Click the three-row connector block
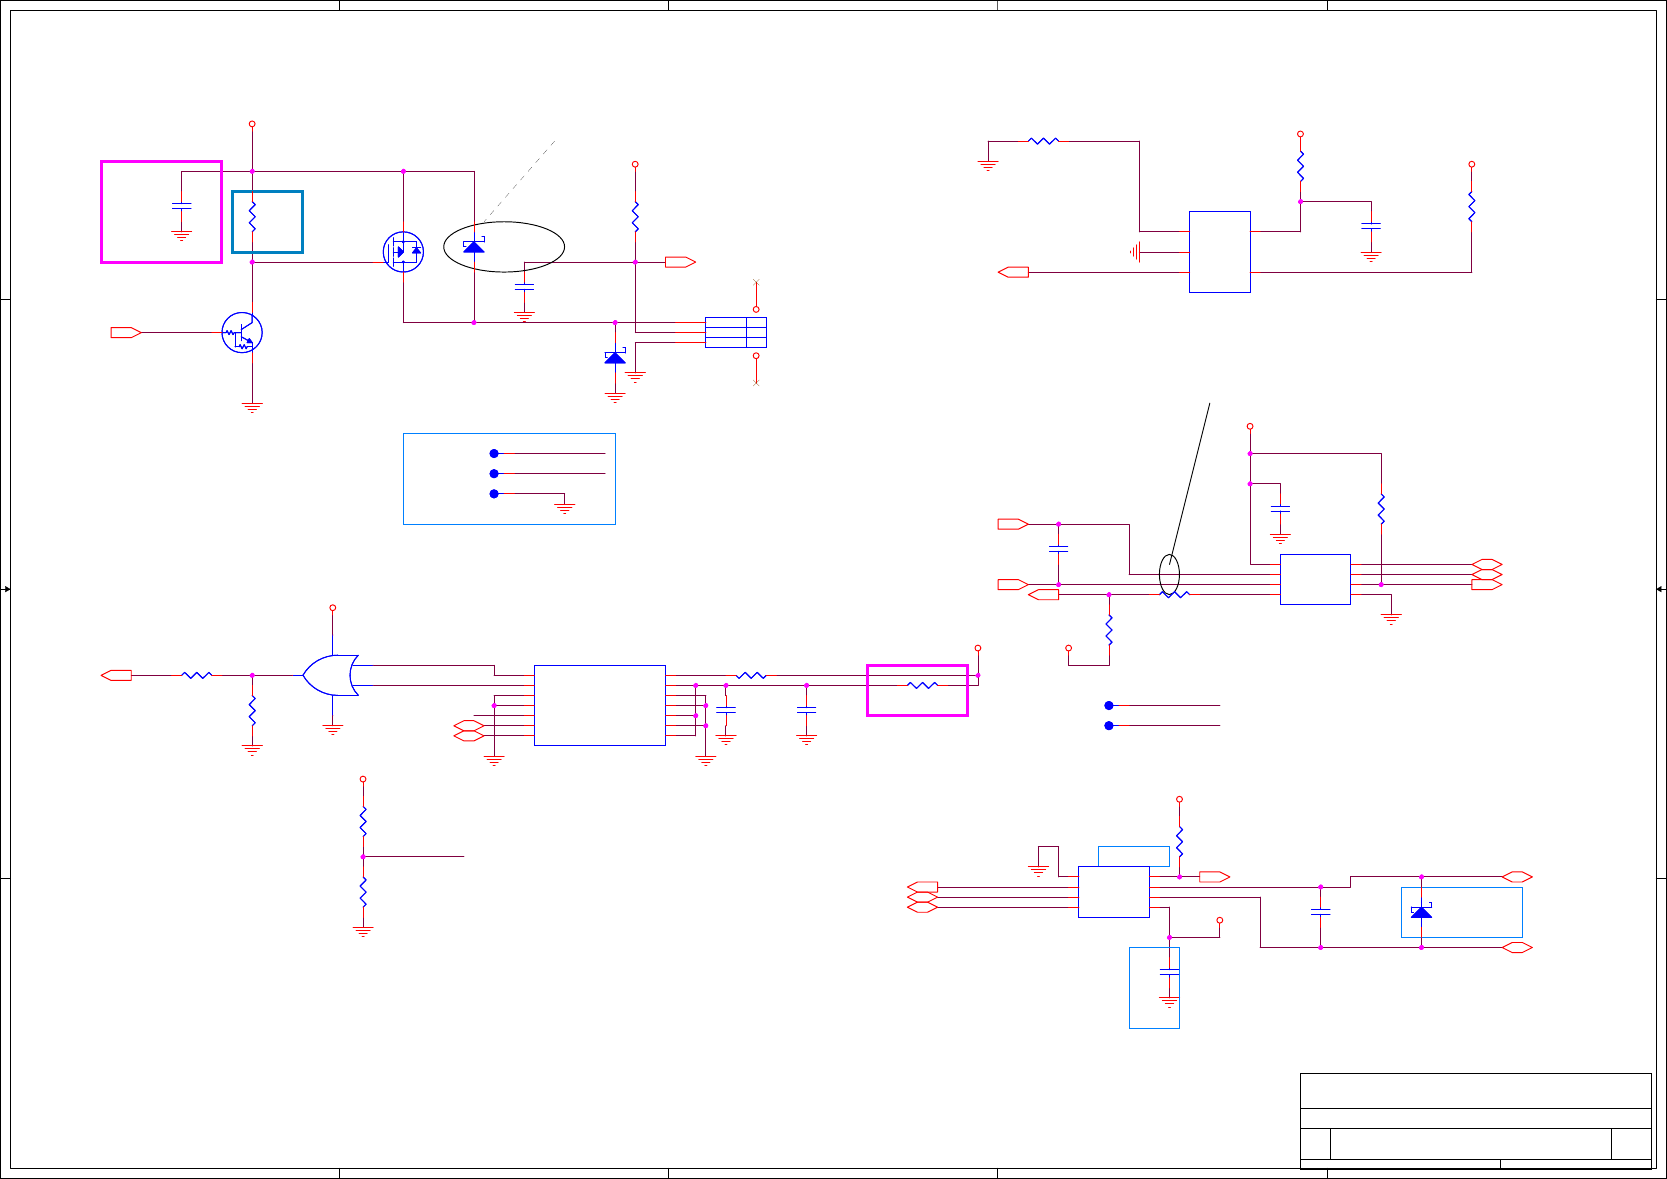Viewport: 1667px width, 1179px height. click(736, 332)
